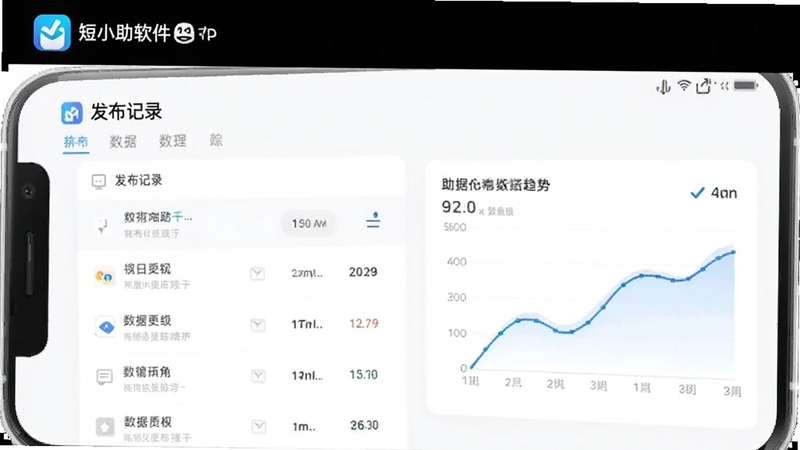Screen dimensions: 800x450
Task: Click the chart's 400 axis label
Action: pos(457,262)
